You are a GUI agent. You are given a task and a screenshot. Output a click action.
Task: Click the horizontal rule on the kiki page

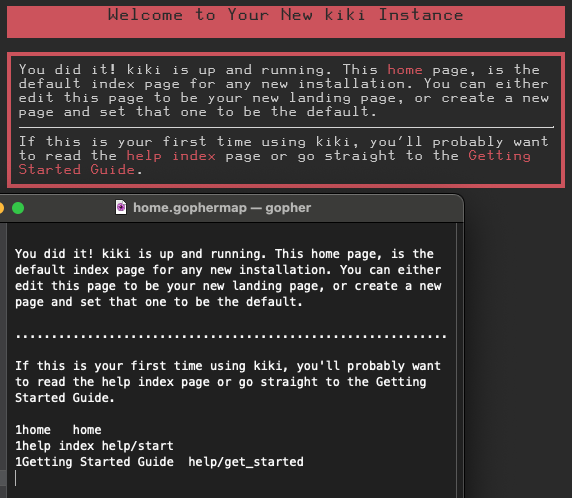[x=286, y=127]
